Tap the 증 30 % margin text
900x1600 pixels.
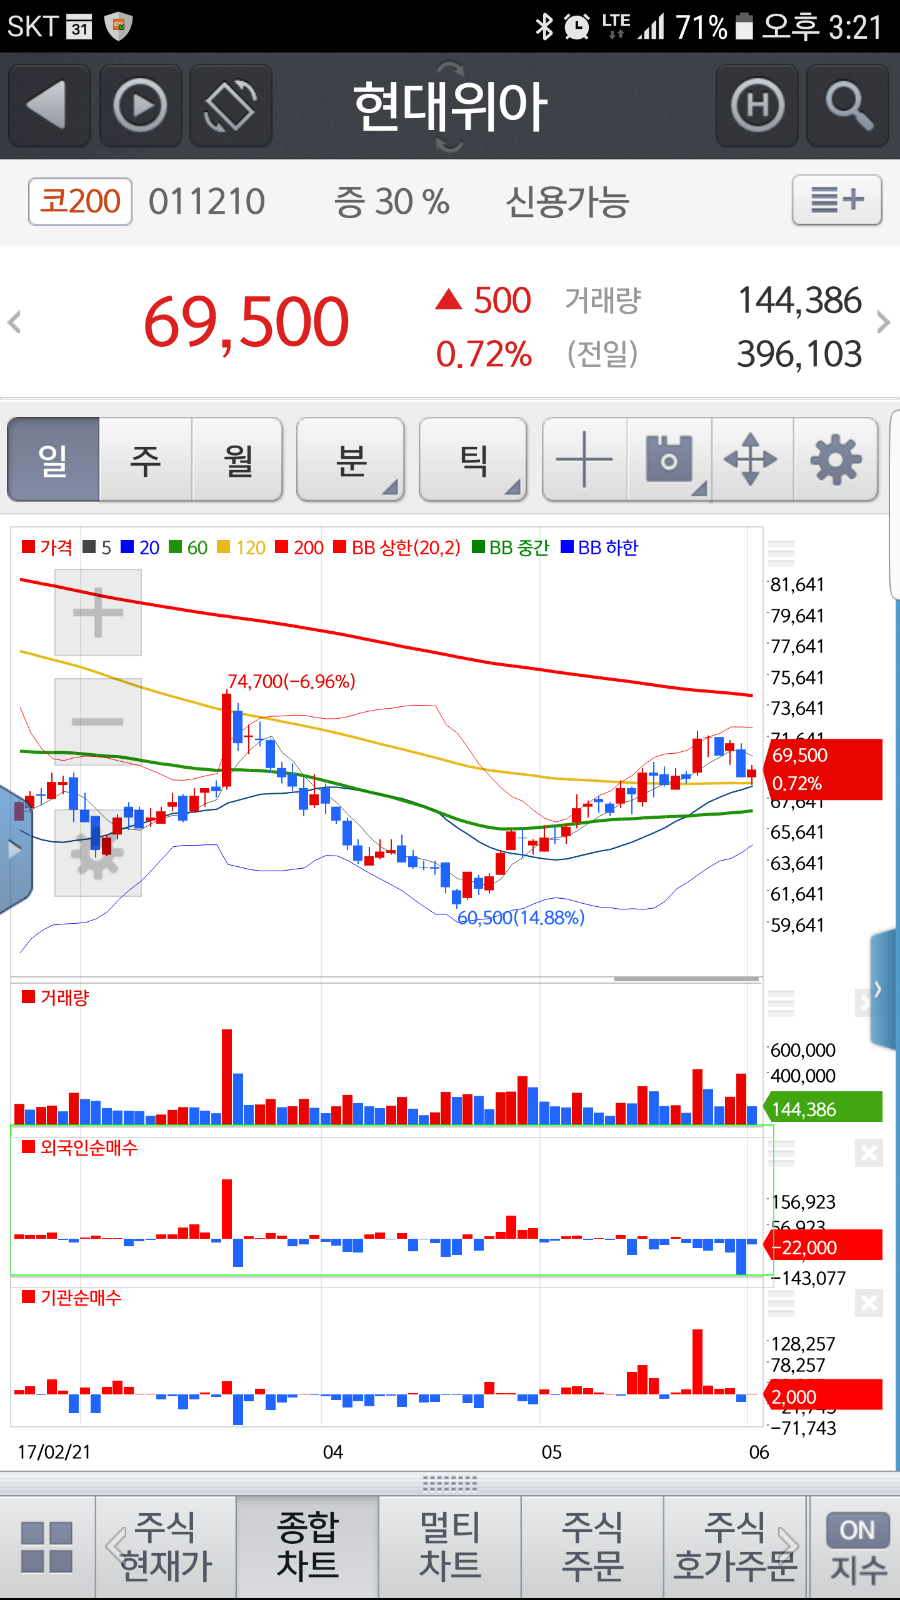tap(392, 202)
